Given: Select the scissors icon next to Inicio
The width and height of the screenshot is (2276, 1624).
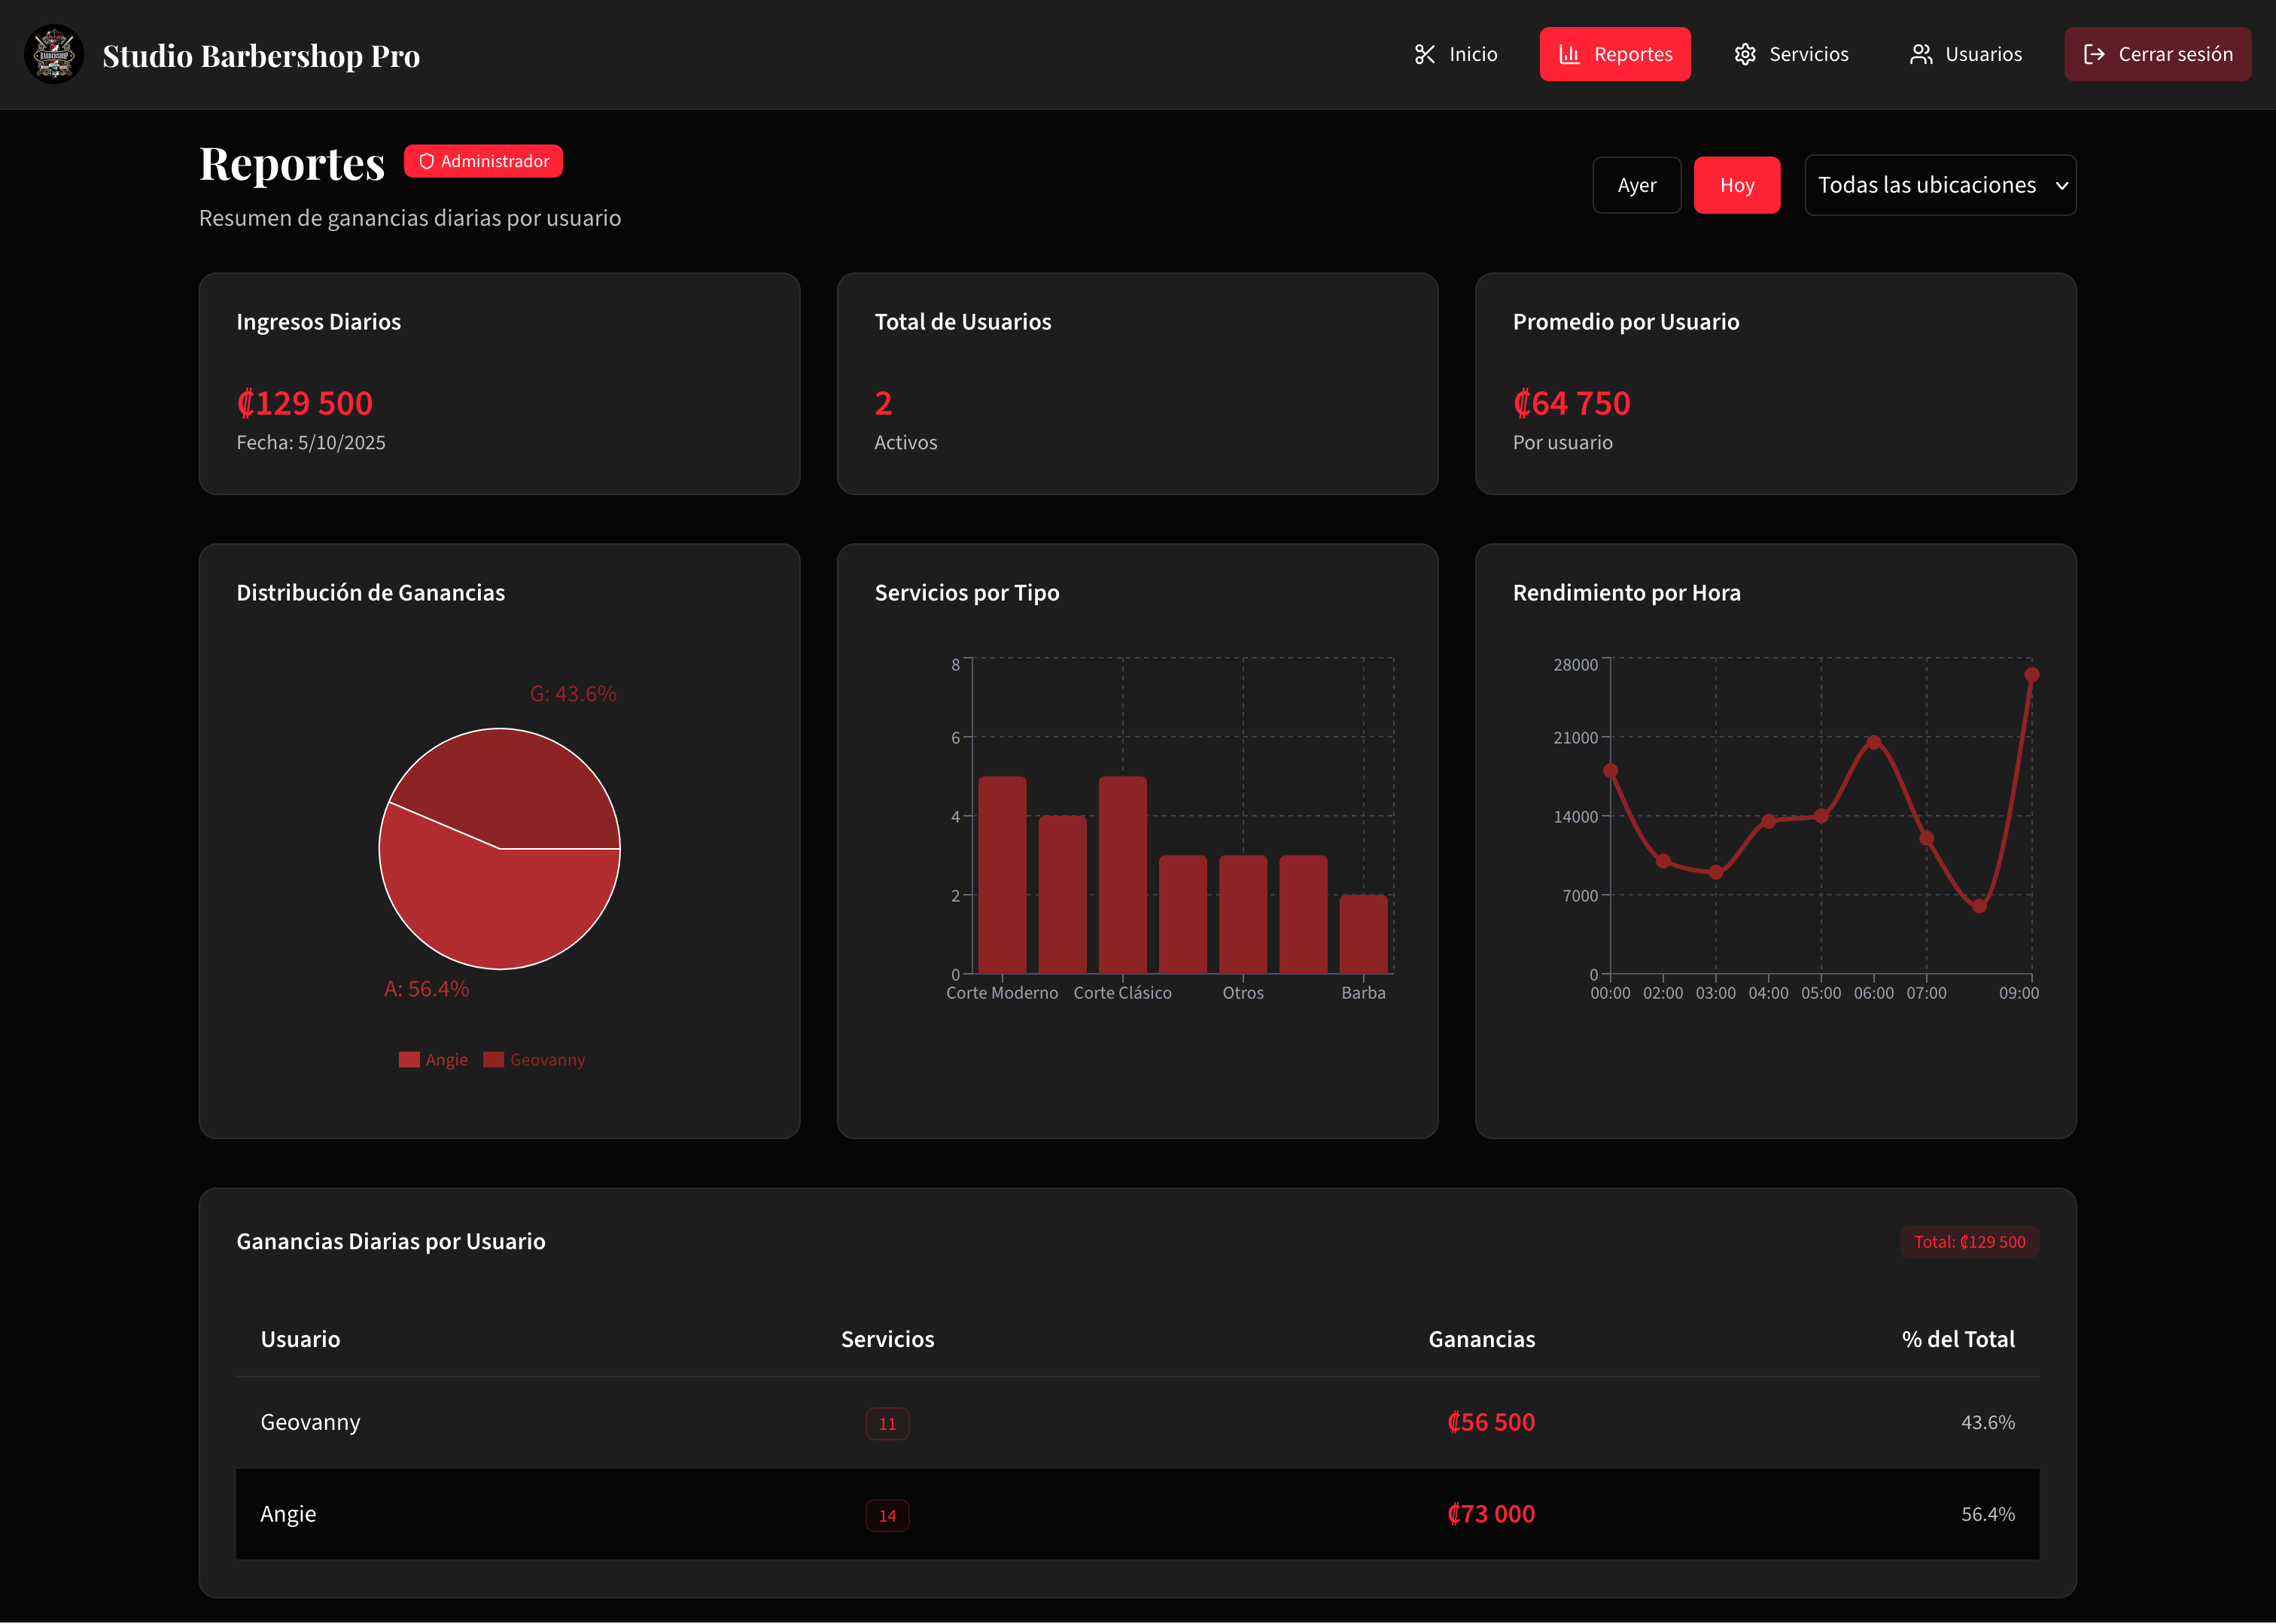Looking at the screenshot, I should pyautogui.click(x=1425, y=54).
